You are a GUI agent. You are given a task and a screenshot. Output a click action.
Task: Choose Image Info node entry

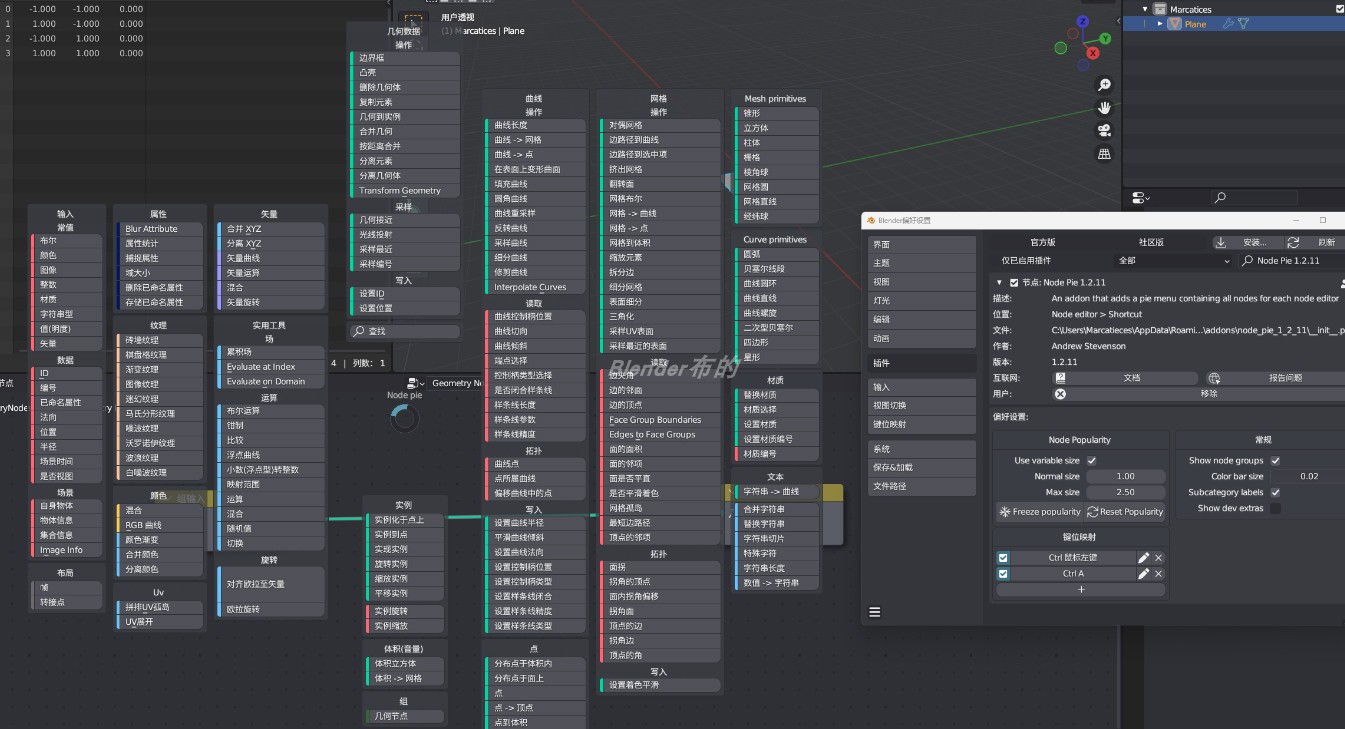click(x=66, y=550)
